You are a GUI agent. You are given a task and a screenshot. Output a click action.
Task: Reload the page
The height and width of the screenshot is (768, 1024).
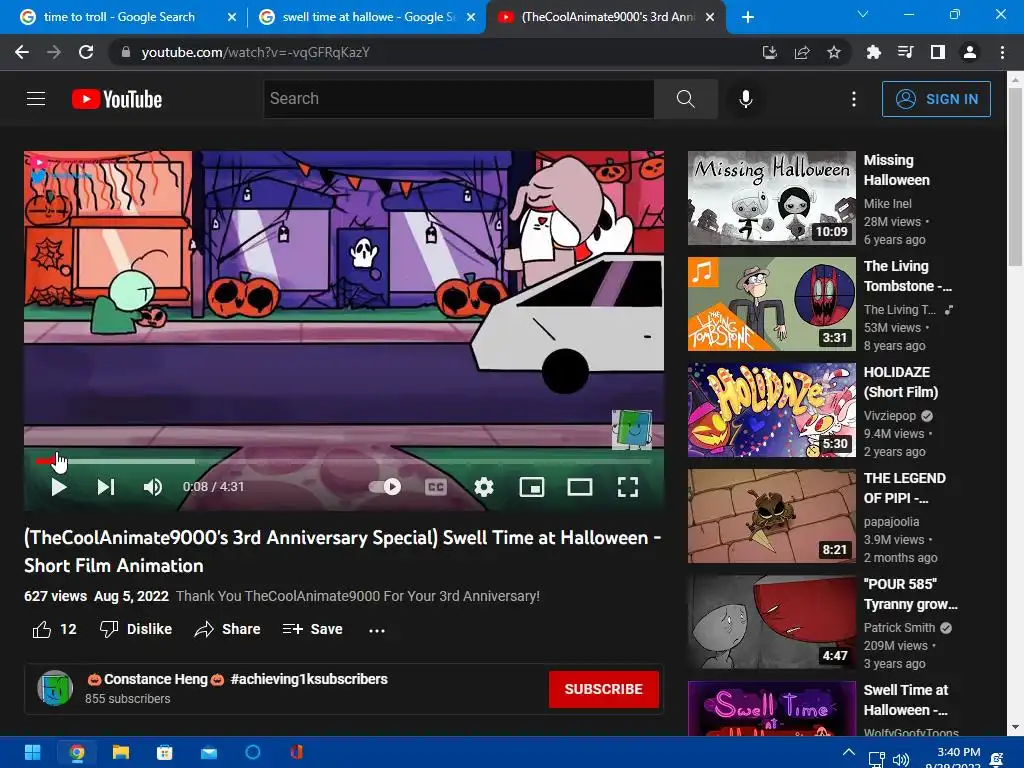click(x=86, y=52)
